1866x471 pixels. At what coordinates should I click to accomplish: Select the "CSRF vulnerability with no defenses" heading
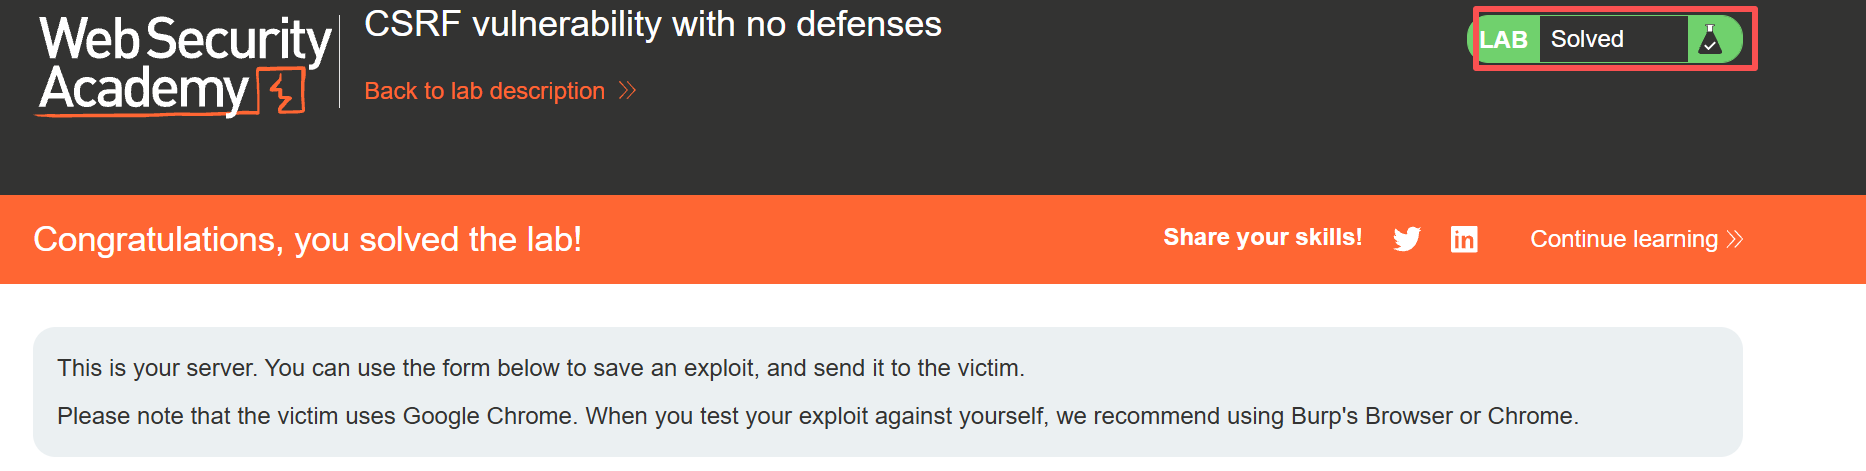point(653,24)
